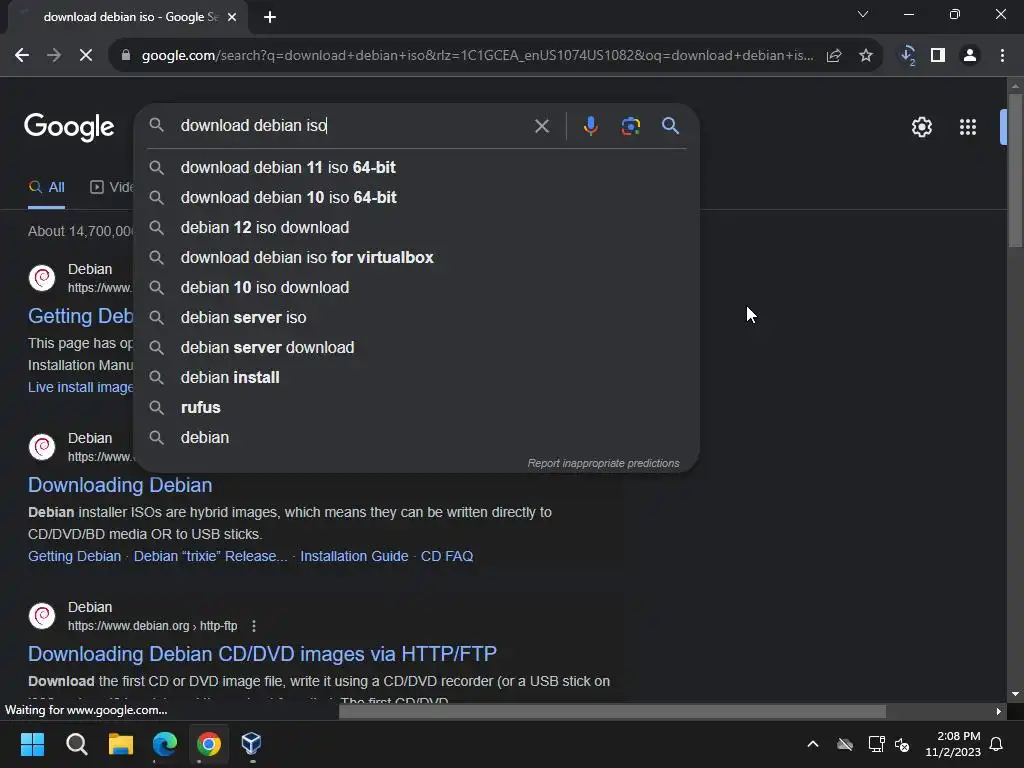1024x768 pixels.
Task: Click the scroll-right arrow of horizontal scrollbar
Action: 999,711
